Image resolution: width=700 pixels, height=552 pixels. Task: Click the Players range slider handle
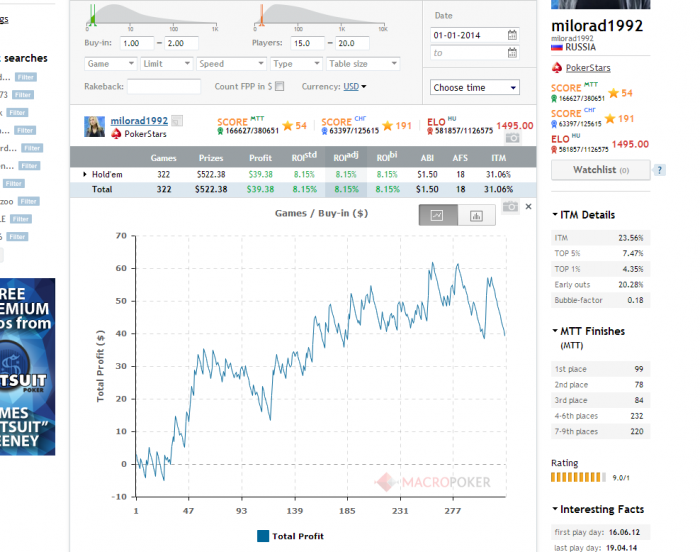[262, 16]
